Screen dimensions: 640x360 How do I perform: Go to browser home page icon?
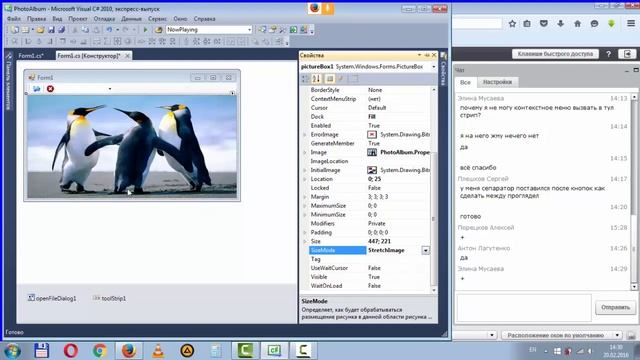[578, 24]
